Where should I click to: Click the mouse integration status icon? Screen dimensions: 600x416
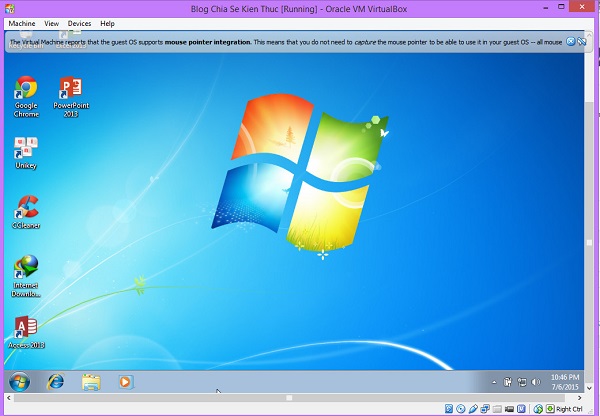(538, 409)
